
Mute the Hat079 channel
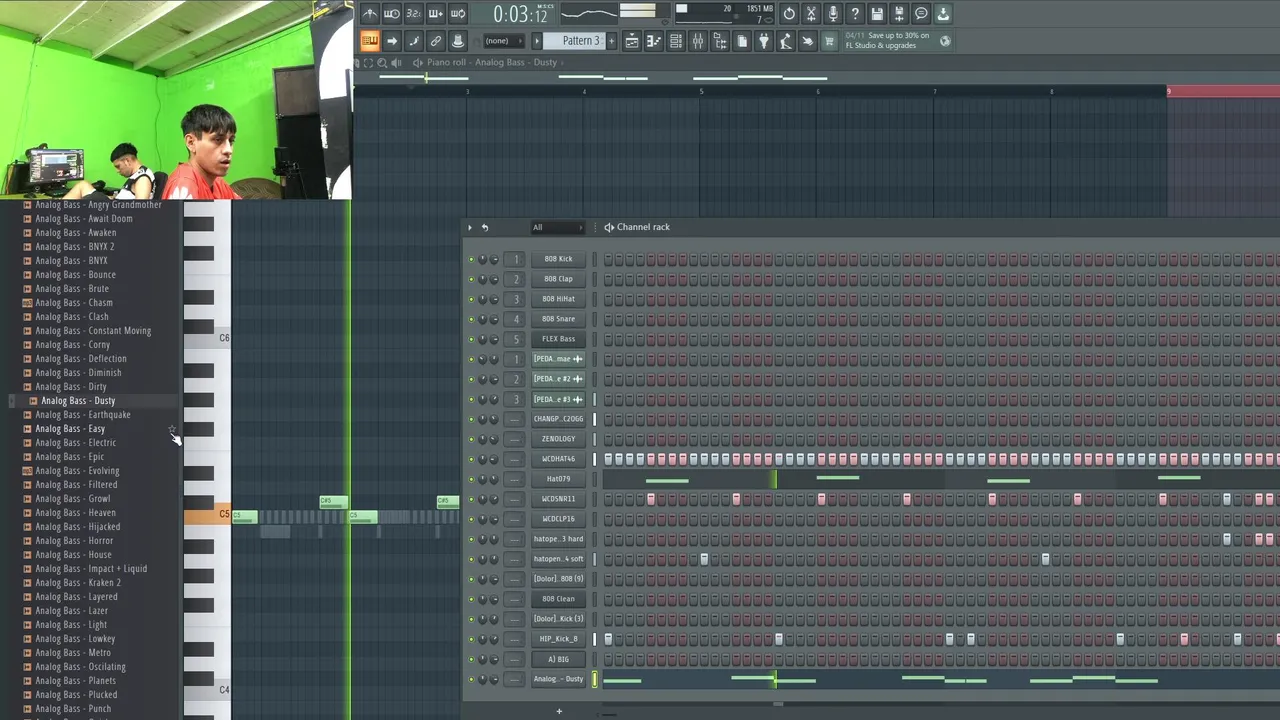point(471,479)
